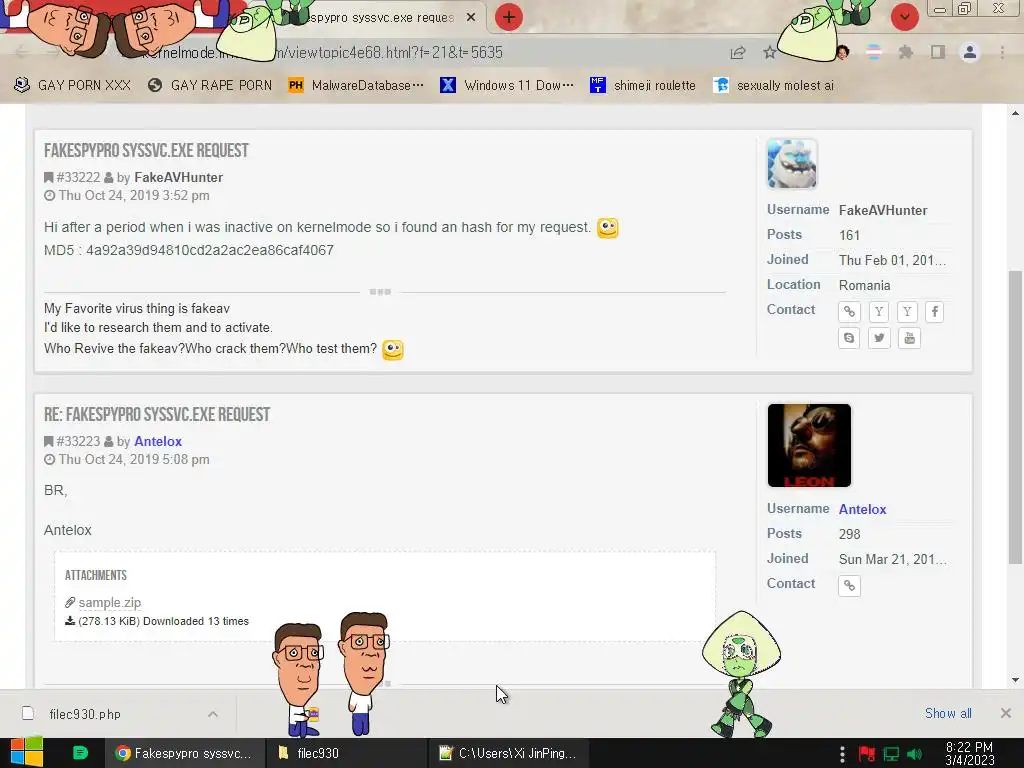The height and width of the screenshot is (768, 1024).
Task: Click FakeAVHunter's Twitter contact icon
Action: [879, 338]
